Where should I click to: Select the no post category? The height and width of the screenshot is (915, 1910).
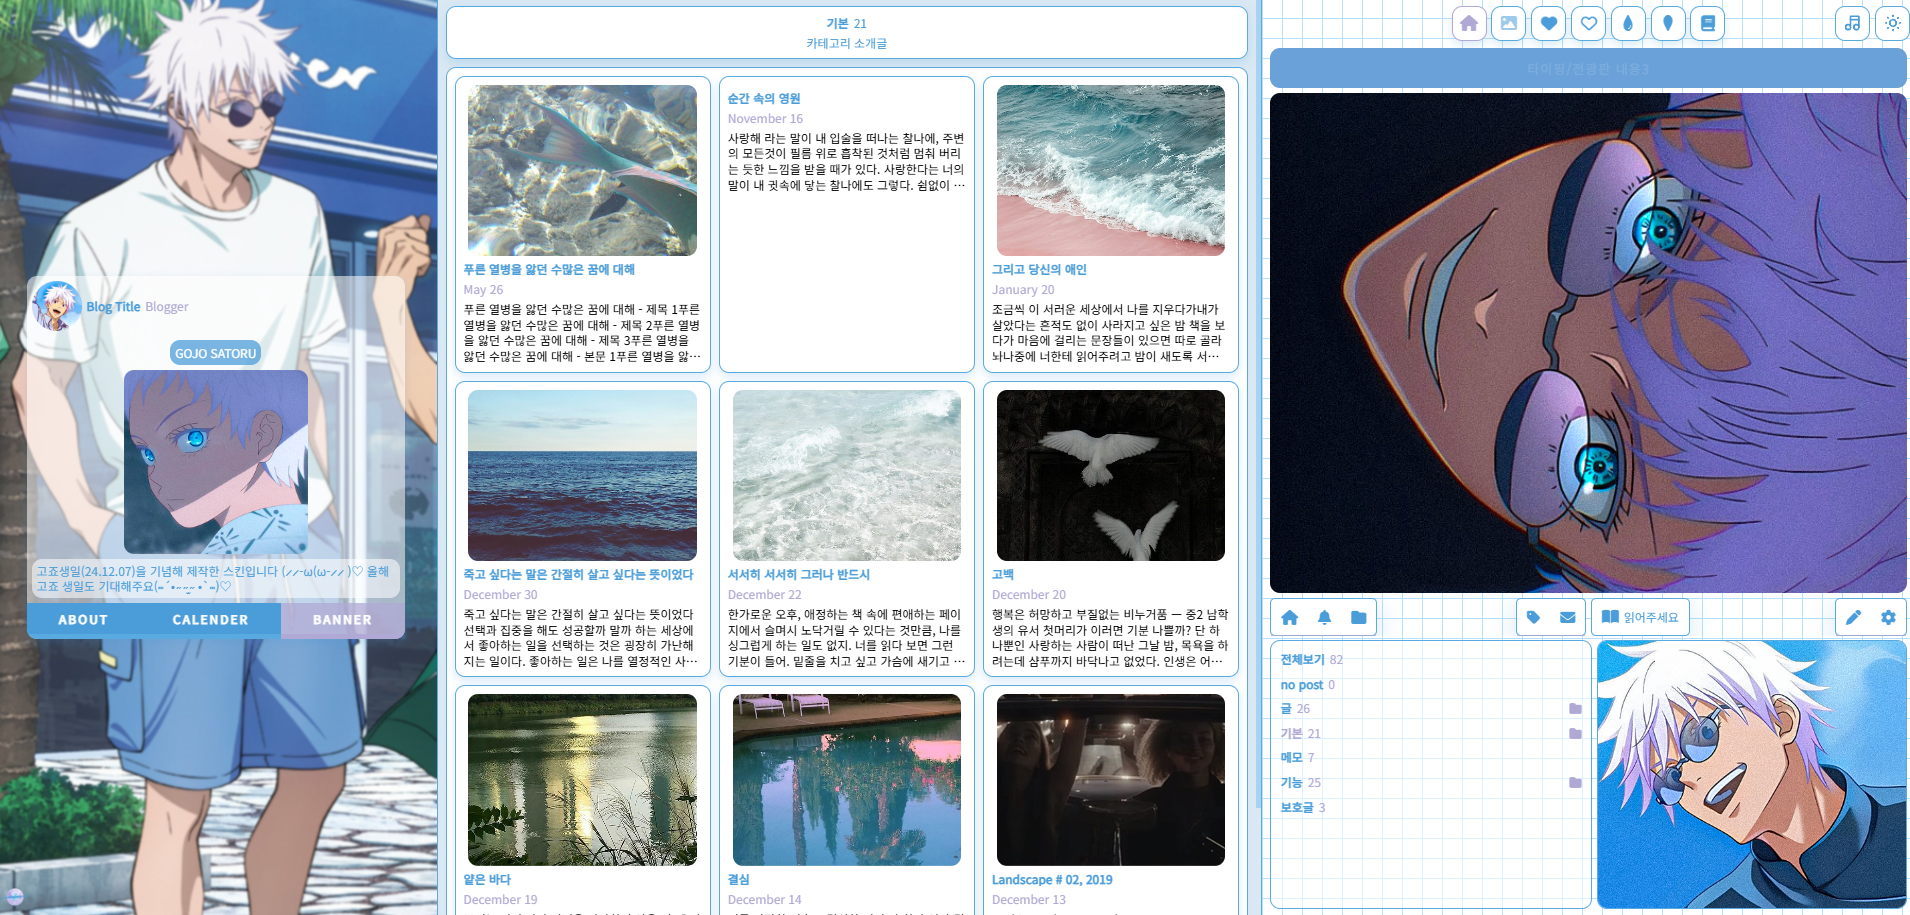(1301, 685)
